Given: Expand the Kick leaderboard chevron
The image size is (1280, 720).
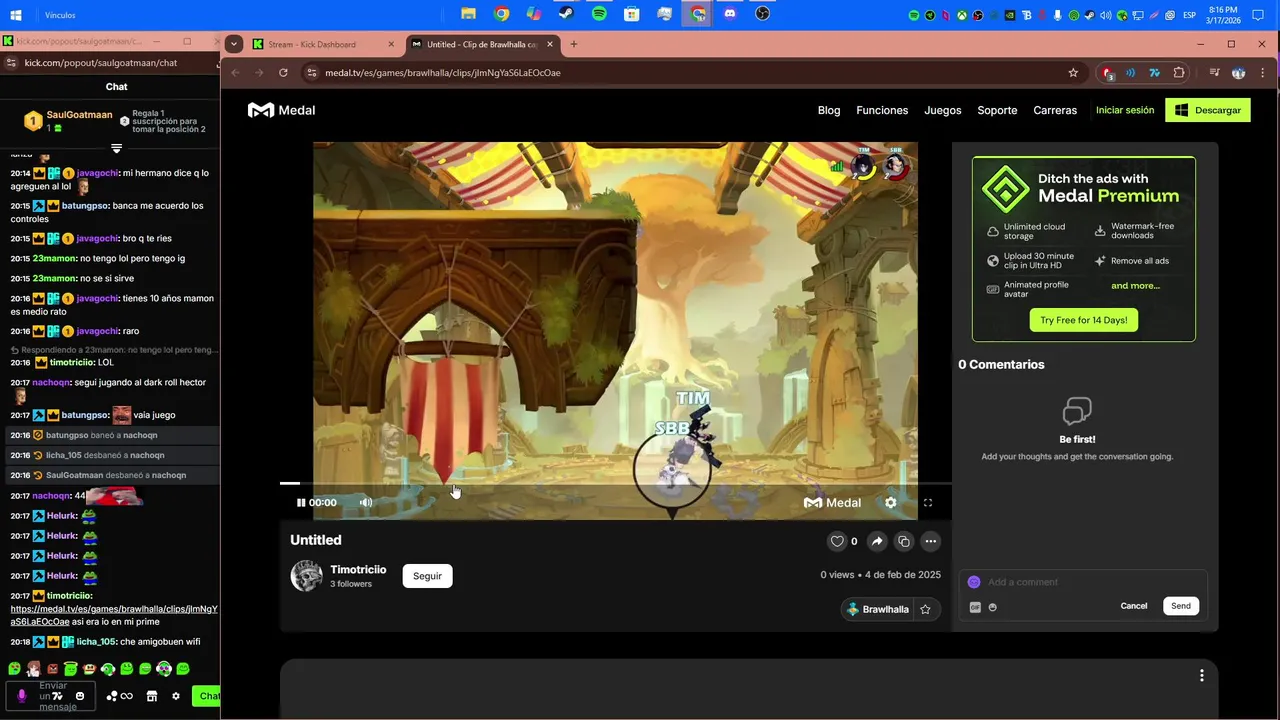Looking at the screenshot, I should coord(116,148).
